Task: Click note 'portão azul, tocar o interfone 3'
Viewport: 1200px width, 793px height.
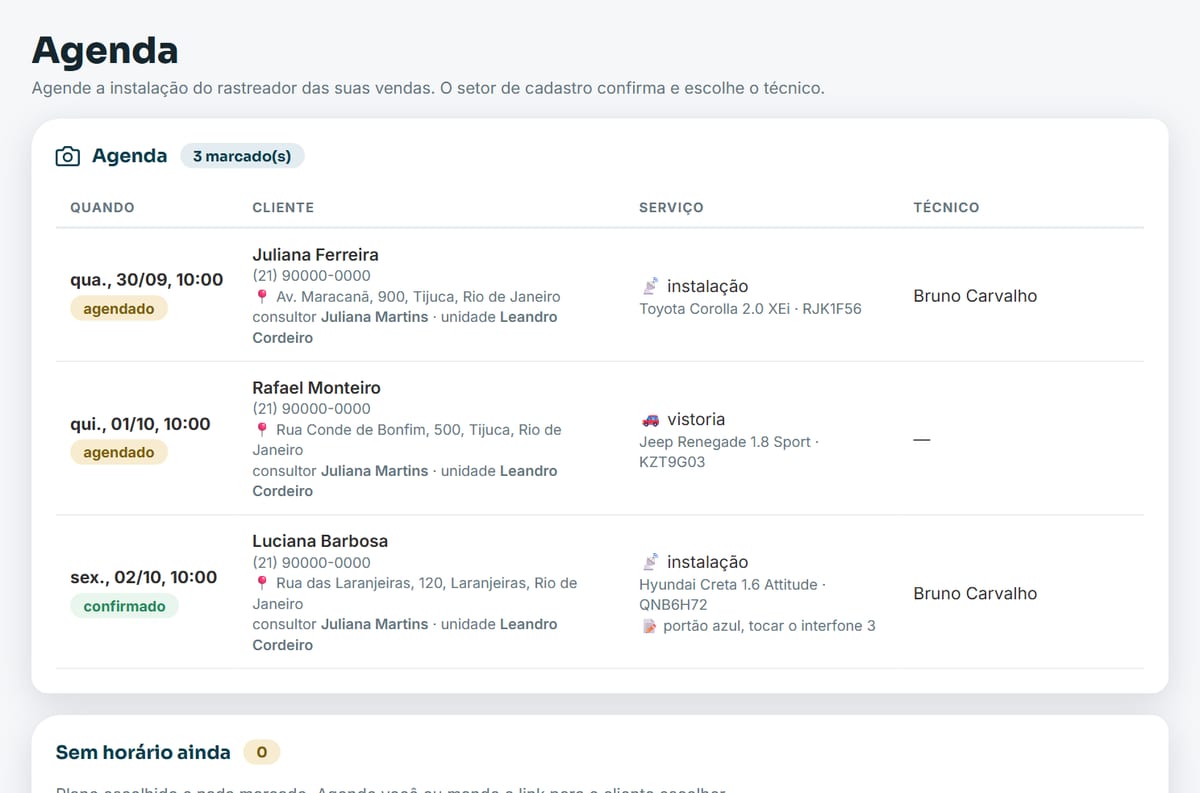Action: (x=769, y=626)
